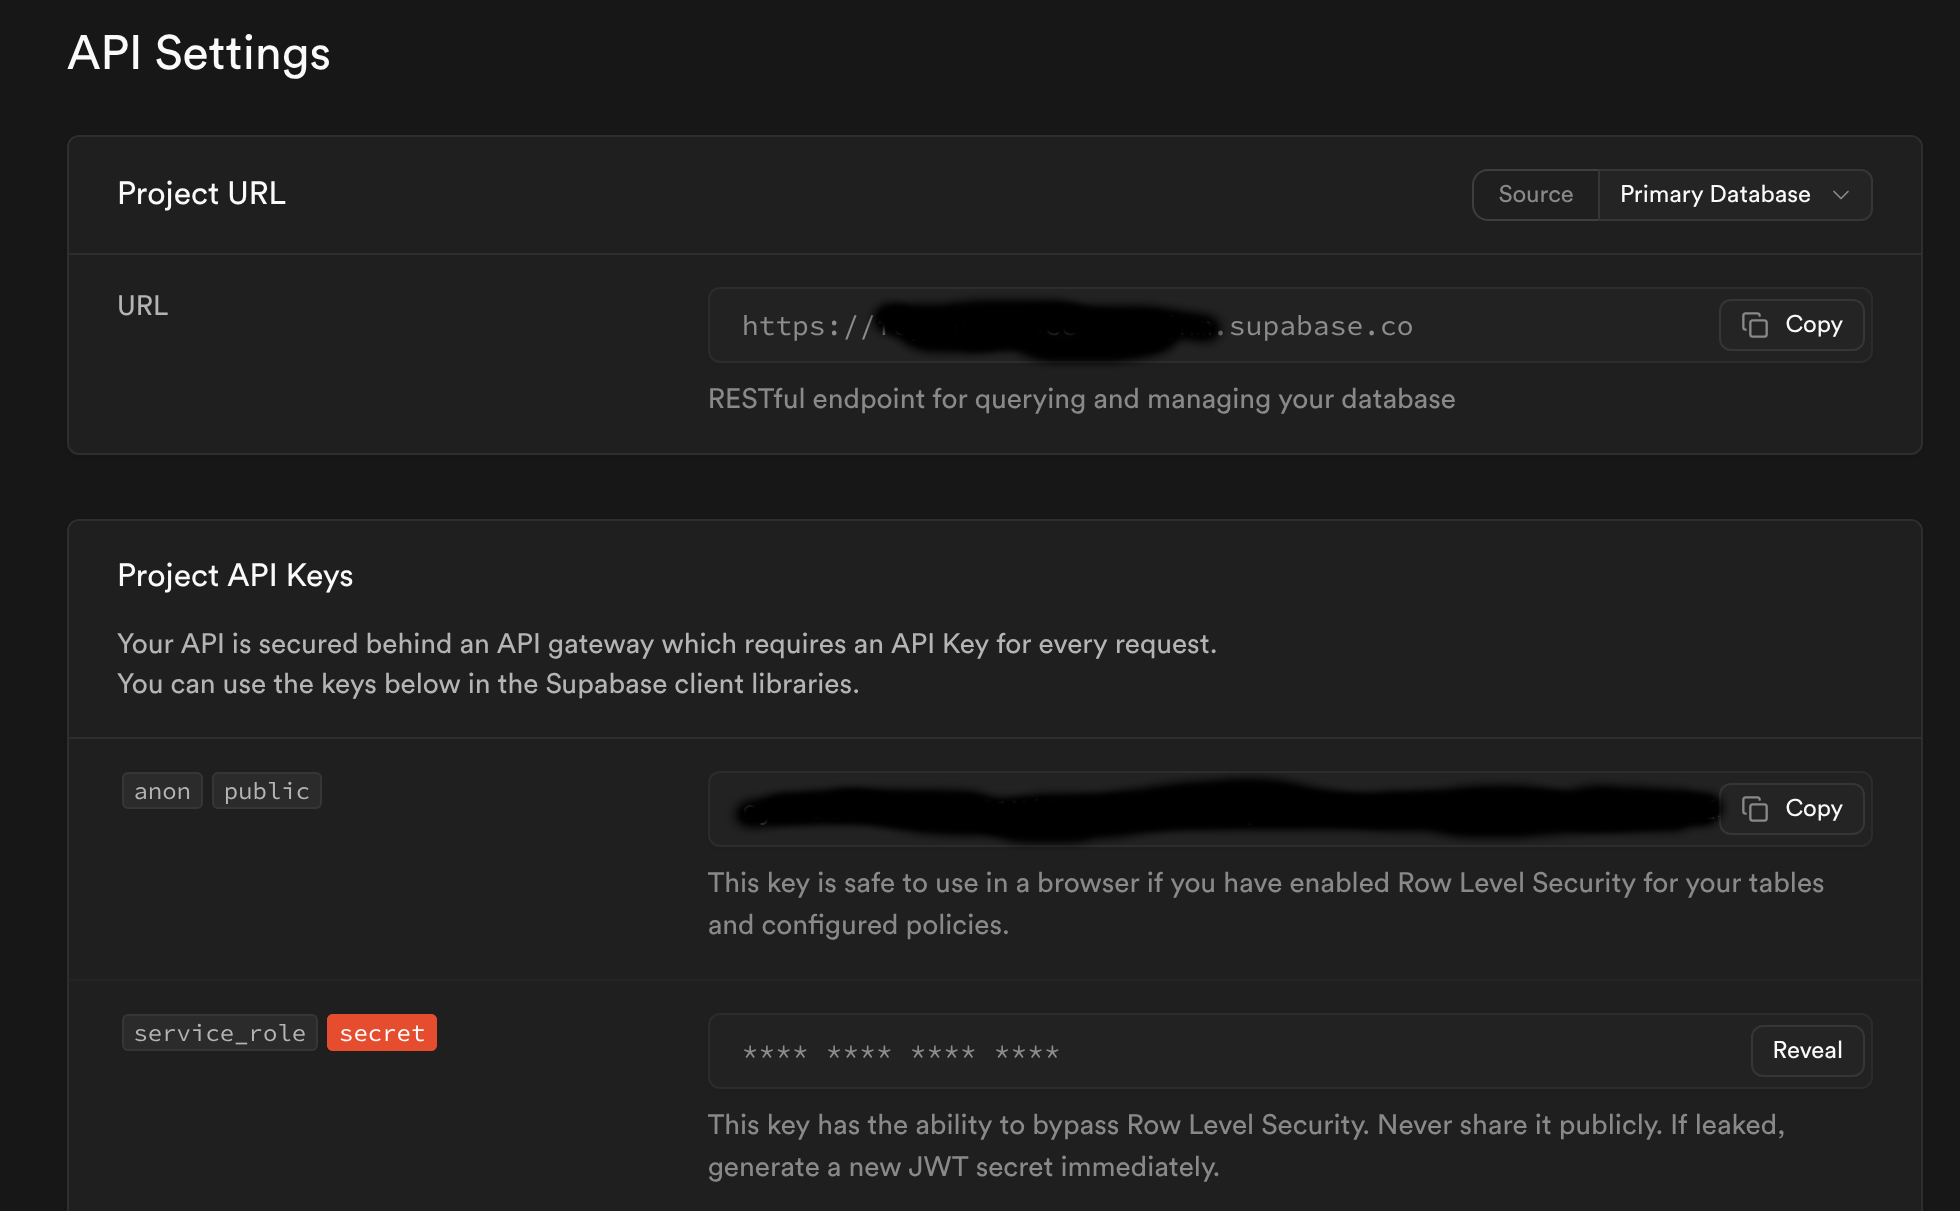Screen dimensions: 1960x1211
Task: Click the chevron next to Primary Database
Action: [x=1841, y=195]
